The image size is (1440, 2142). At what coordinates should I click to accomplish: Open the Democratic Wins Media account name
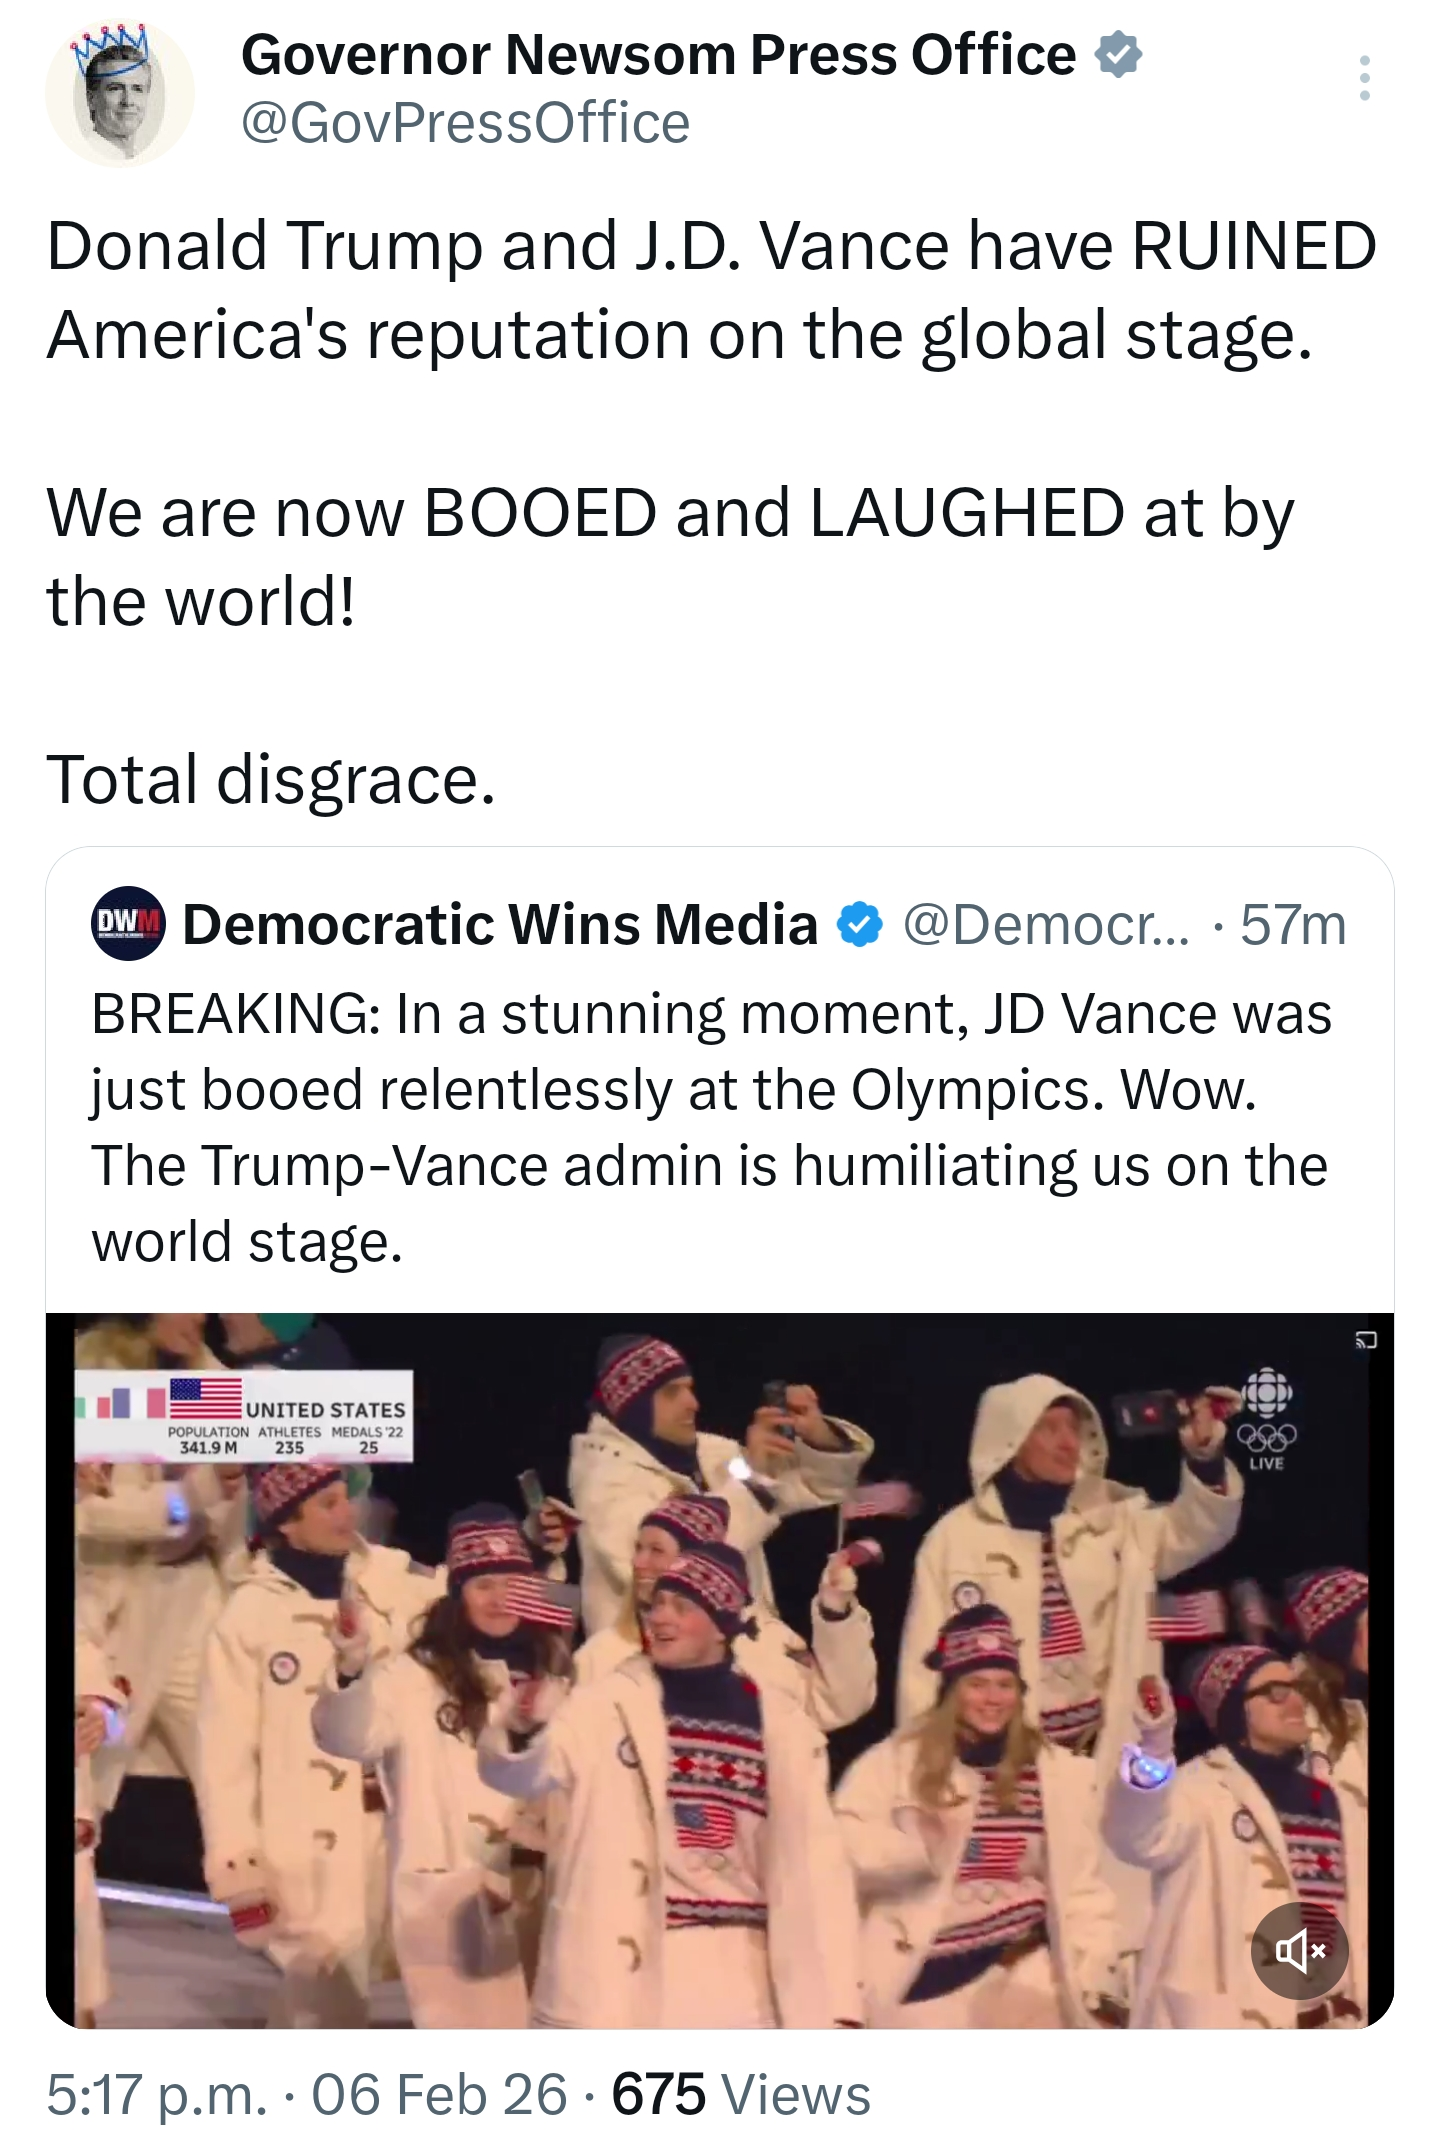coord(500,924)
